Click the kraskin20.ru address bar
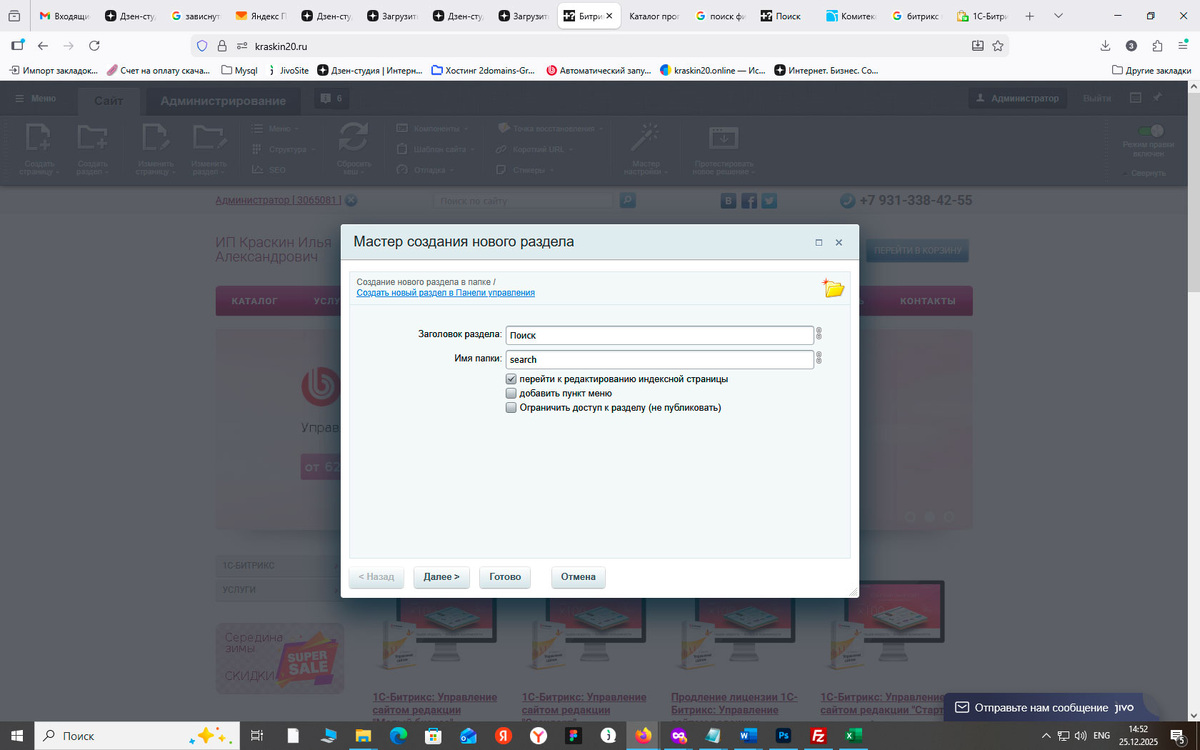 (x=600, y=46)
